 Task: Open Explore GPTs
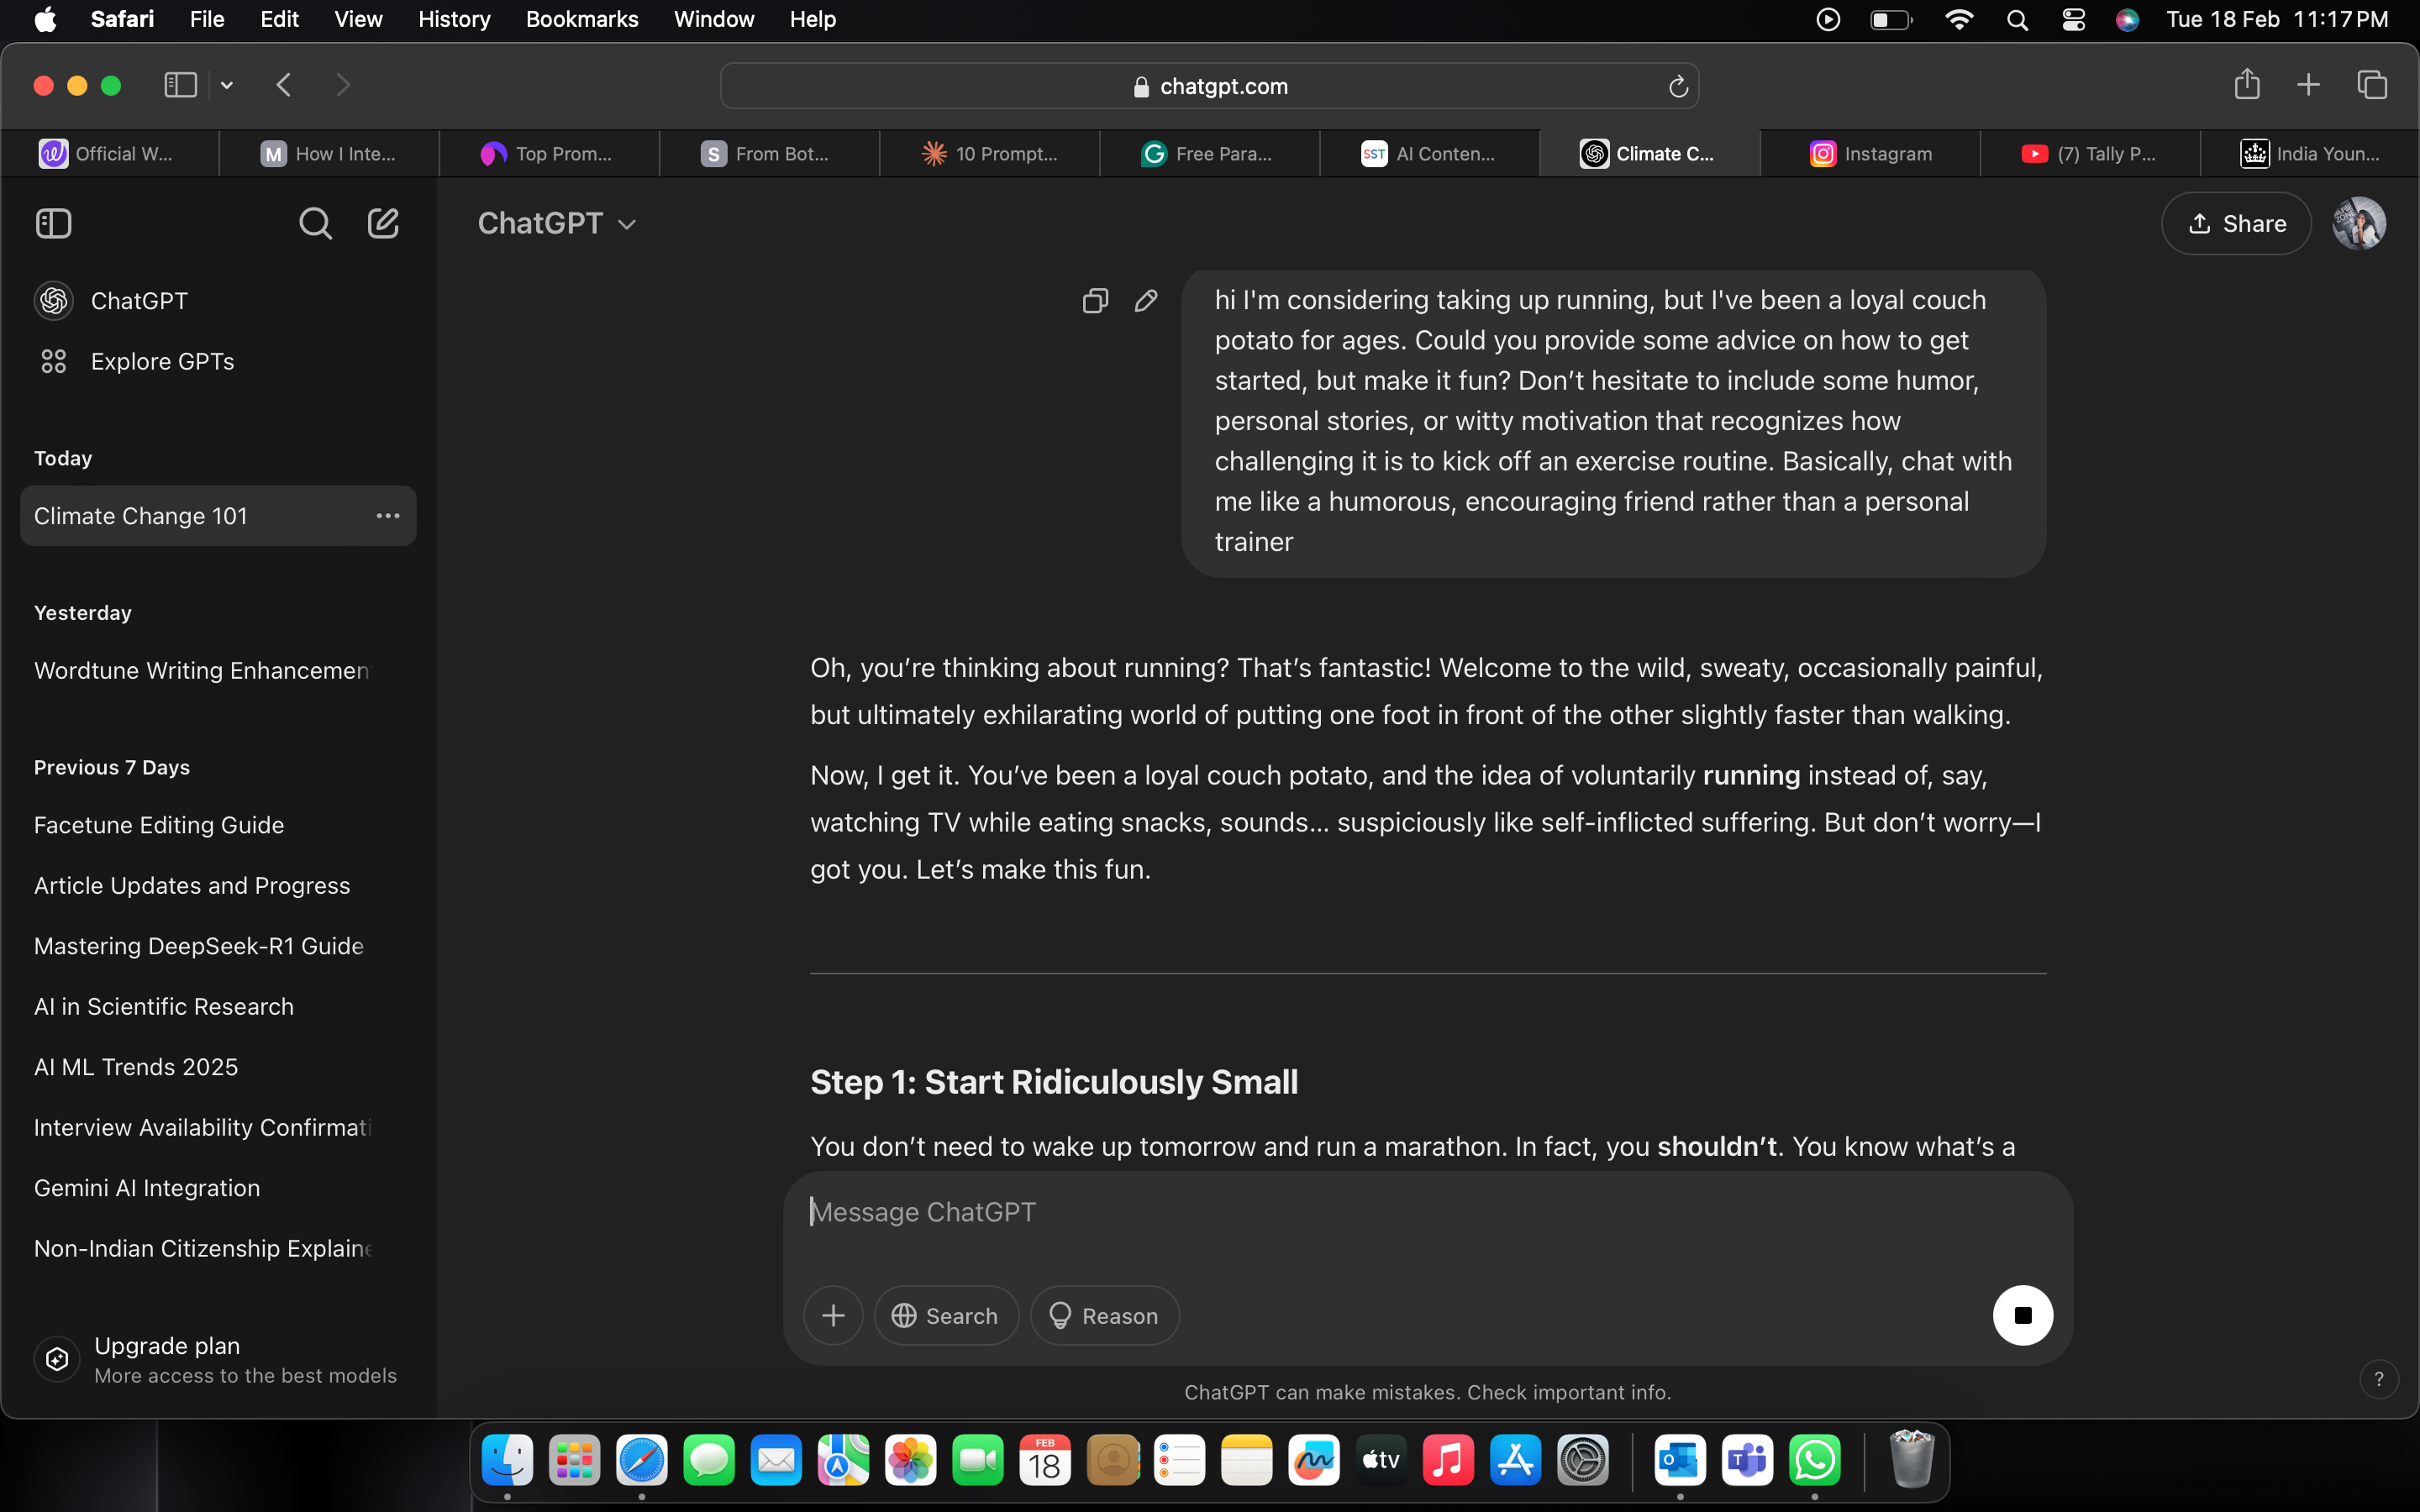pos(218,361)
